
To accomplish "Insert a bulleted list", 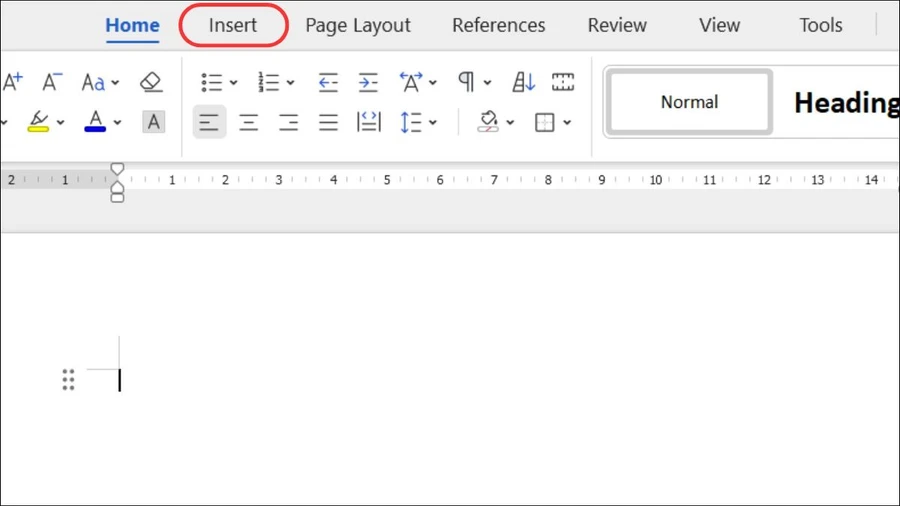I will [x=212, y=82].
